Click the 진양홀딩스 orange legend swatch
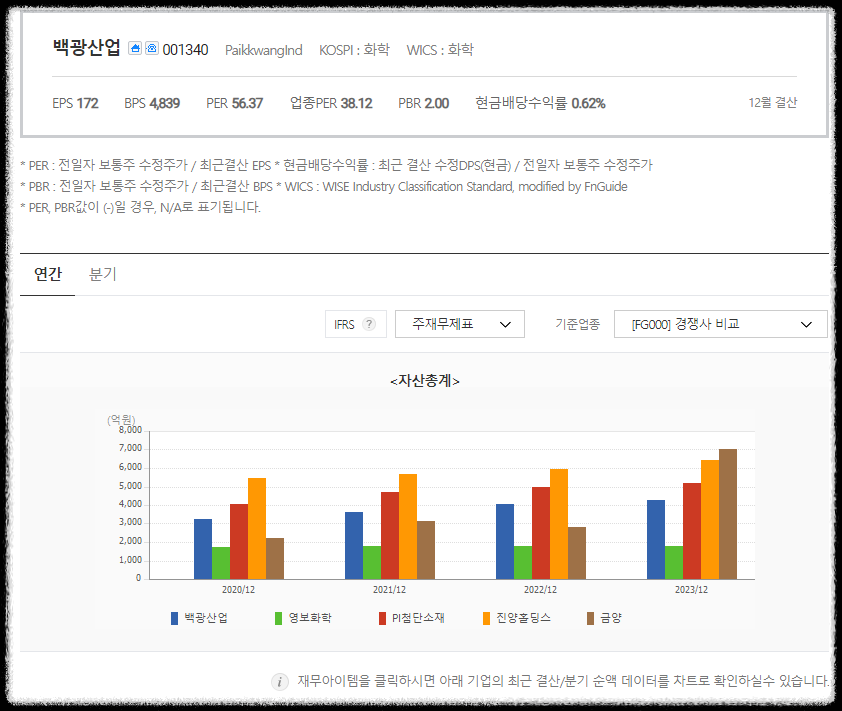 tap(487, 618)
